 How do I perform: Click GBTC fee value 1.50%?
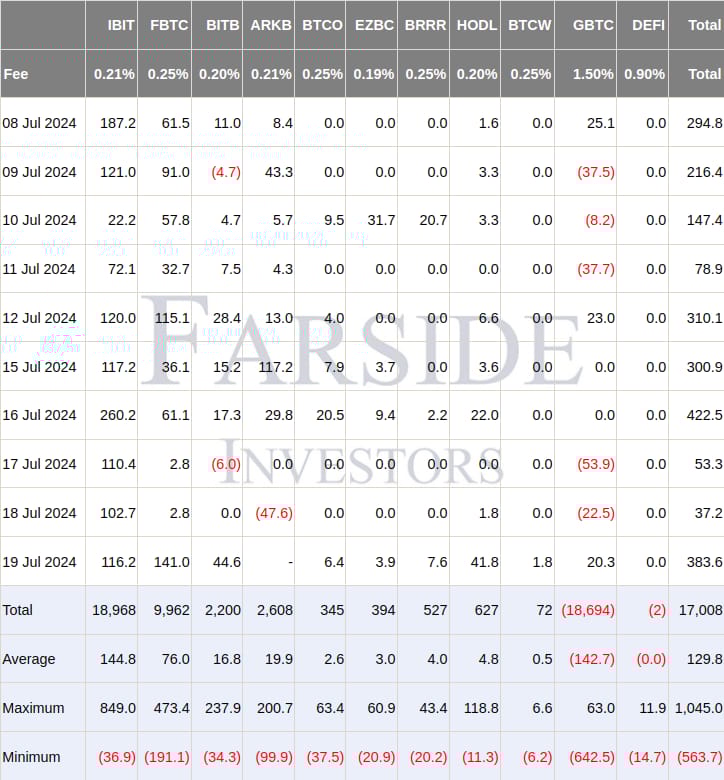593,74
